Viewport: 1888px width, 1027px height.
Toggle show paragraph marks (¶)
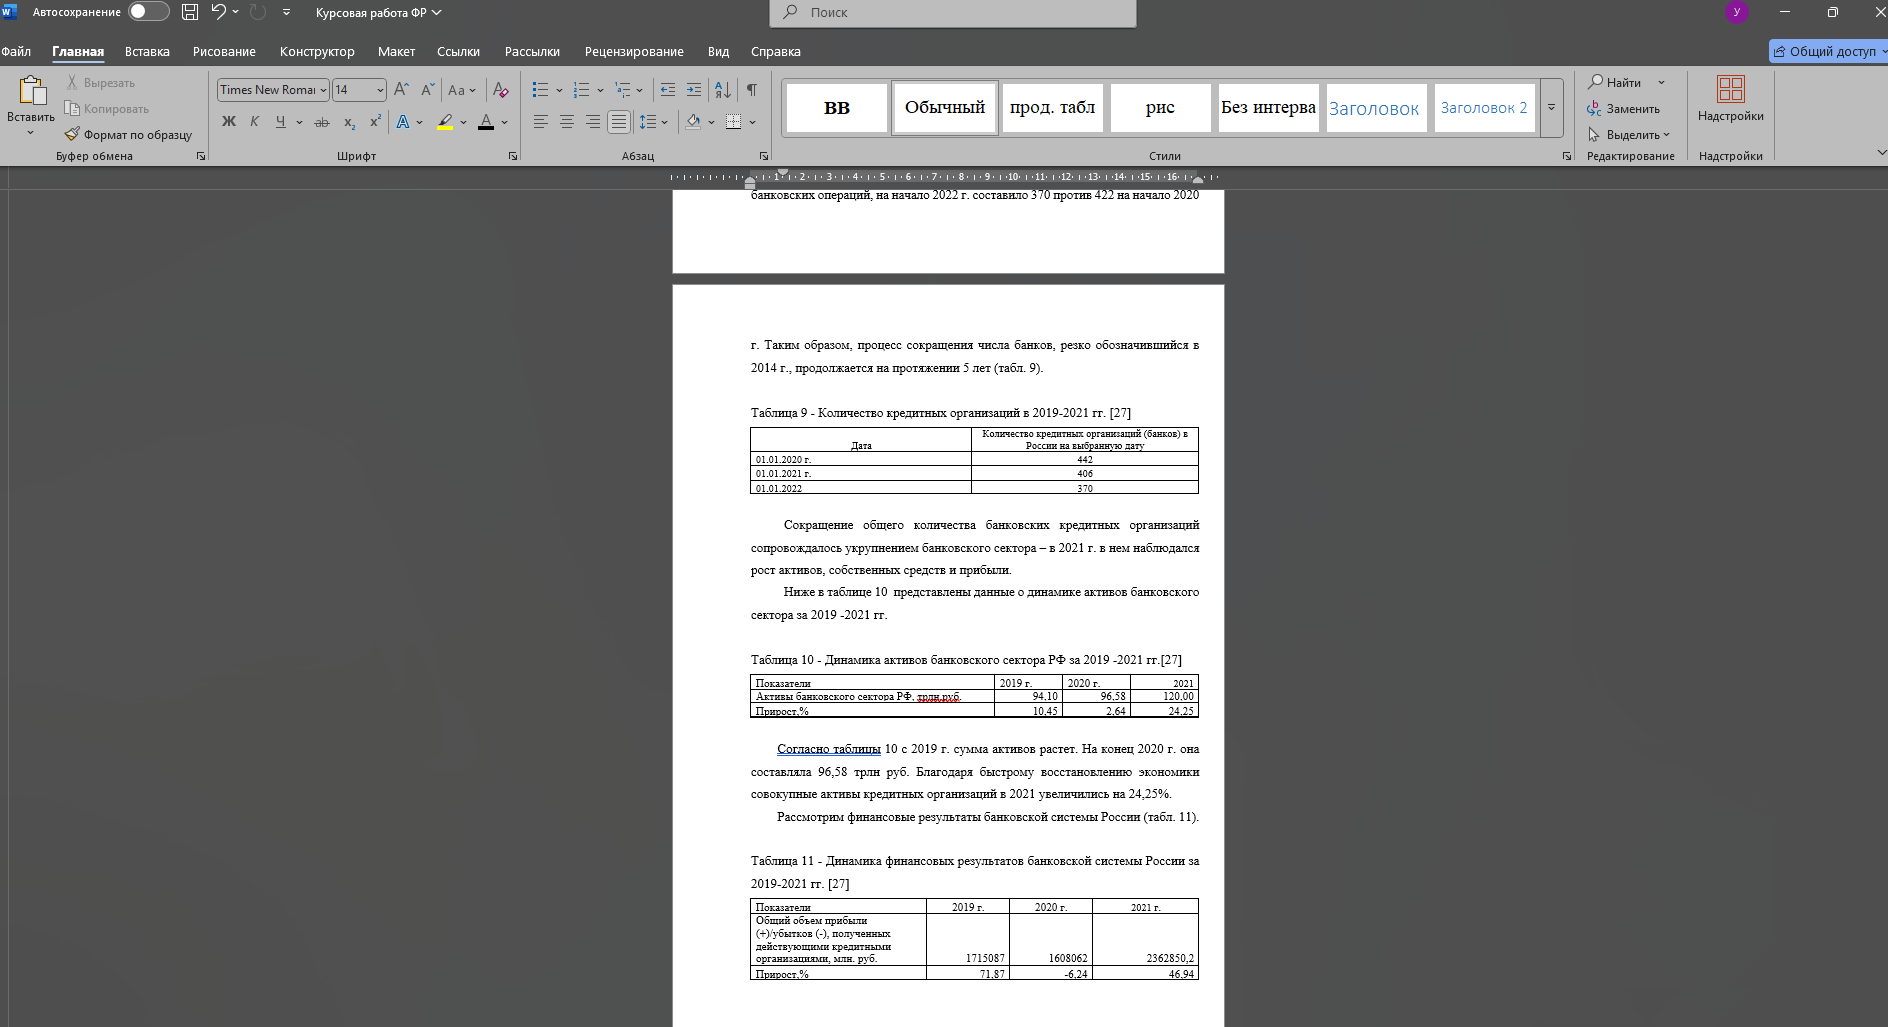[x=752, y=90]
